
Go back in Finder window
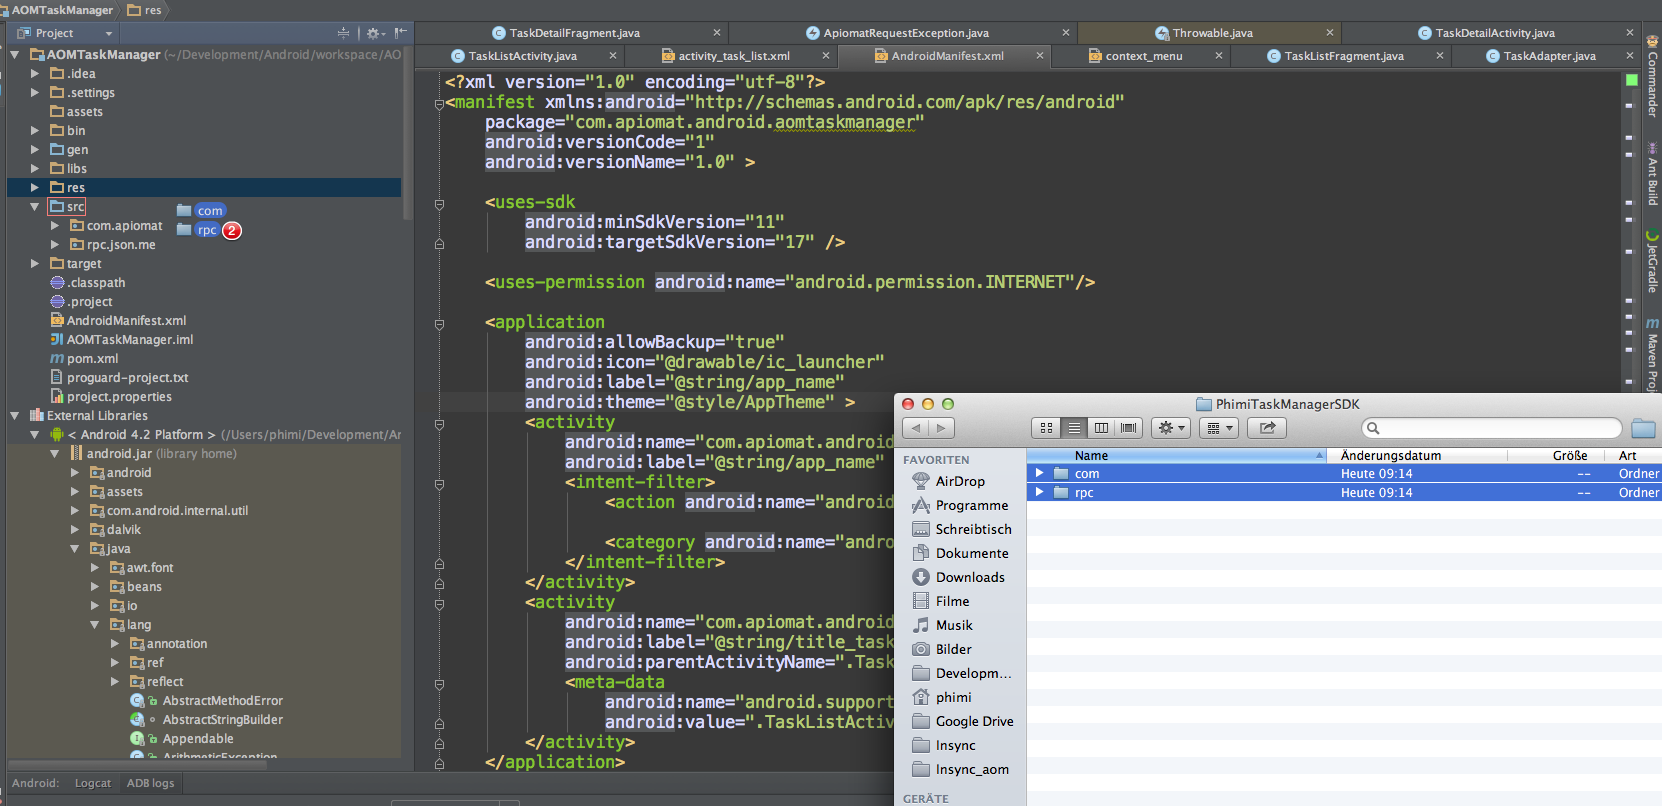(917, 428)
